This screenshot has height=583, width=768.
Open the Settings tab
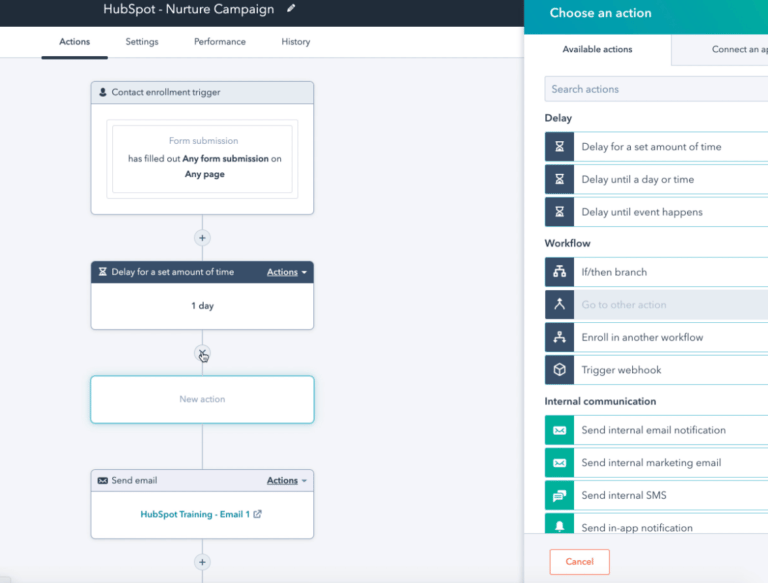click(142, 42)
